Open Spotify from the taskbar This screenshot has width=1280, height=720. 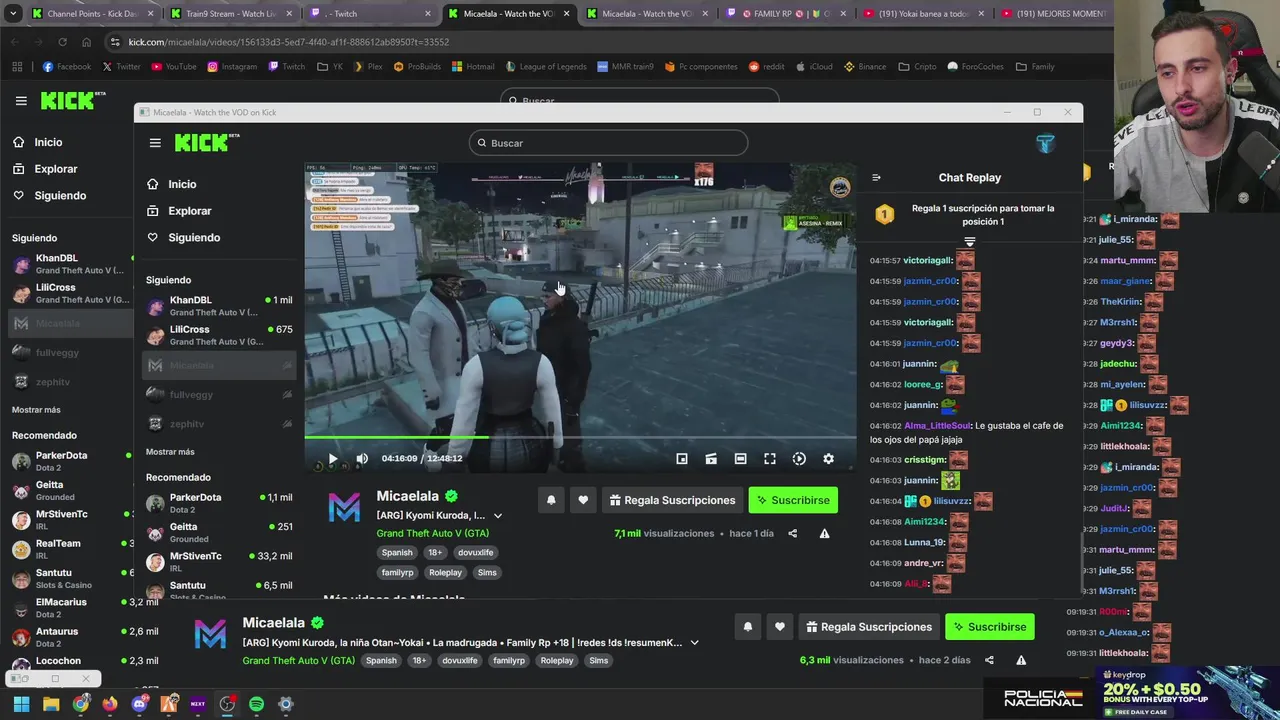(x=256, y=704)
